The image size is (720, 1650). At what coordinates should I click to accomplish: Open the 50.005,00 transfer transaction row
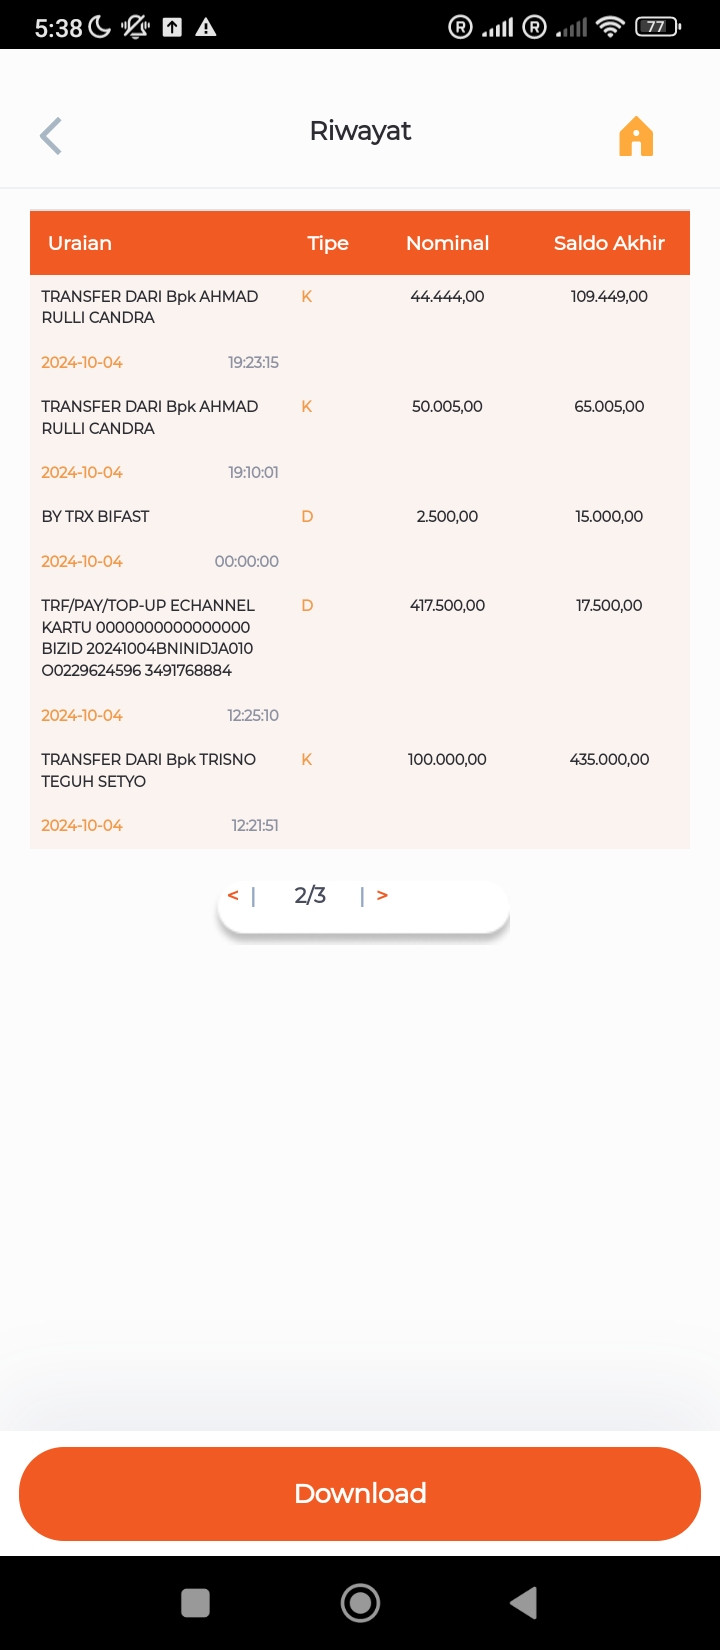[x=360, y=440]
